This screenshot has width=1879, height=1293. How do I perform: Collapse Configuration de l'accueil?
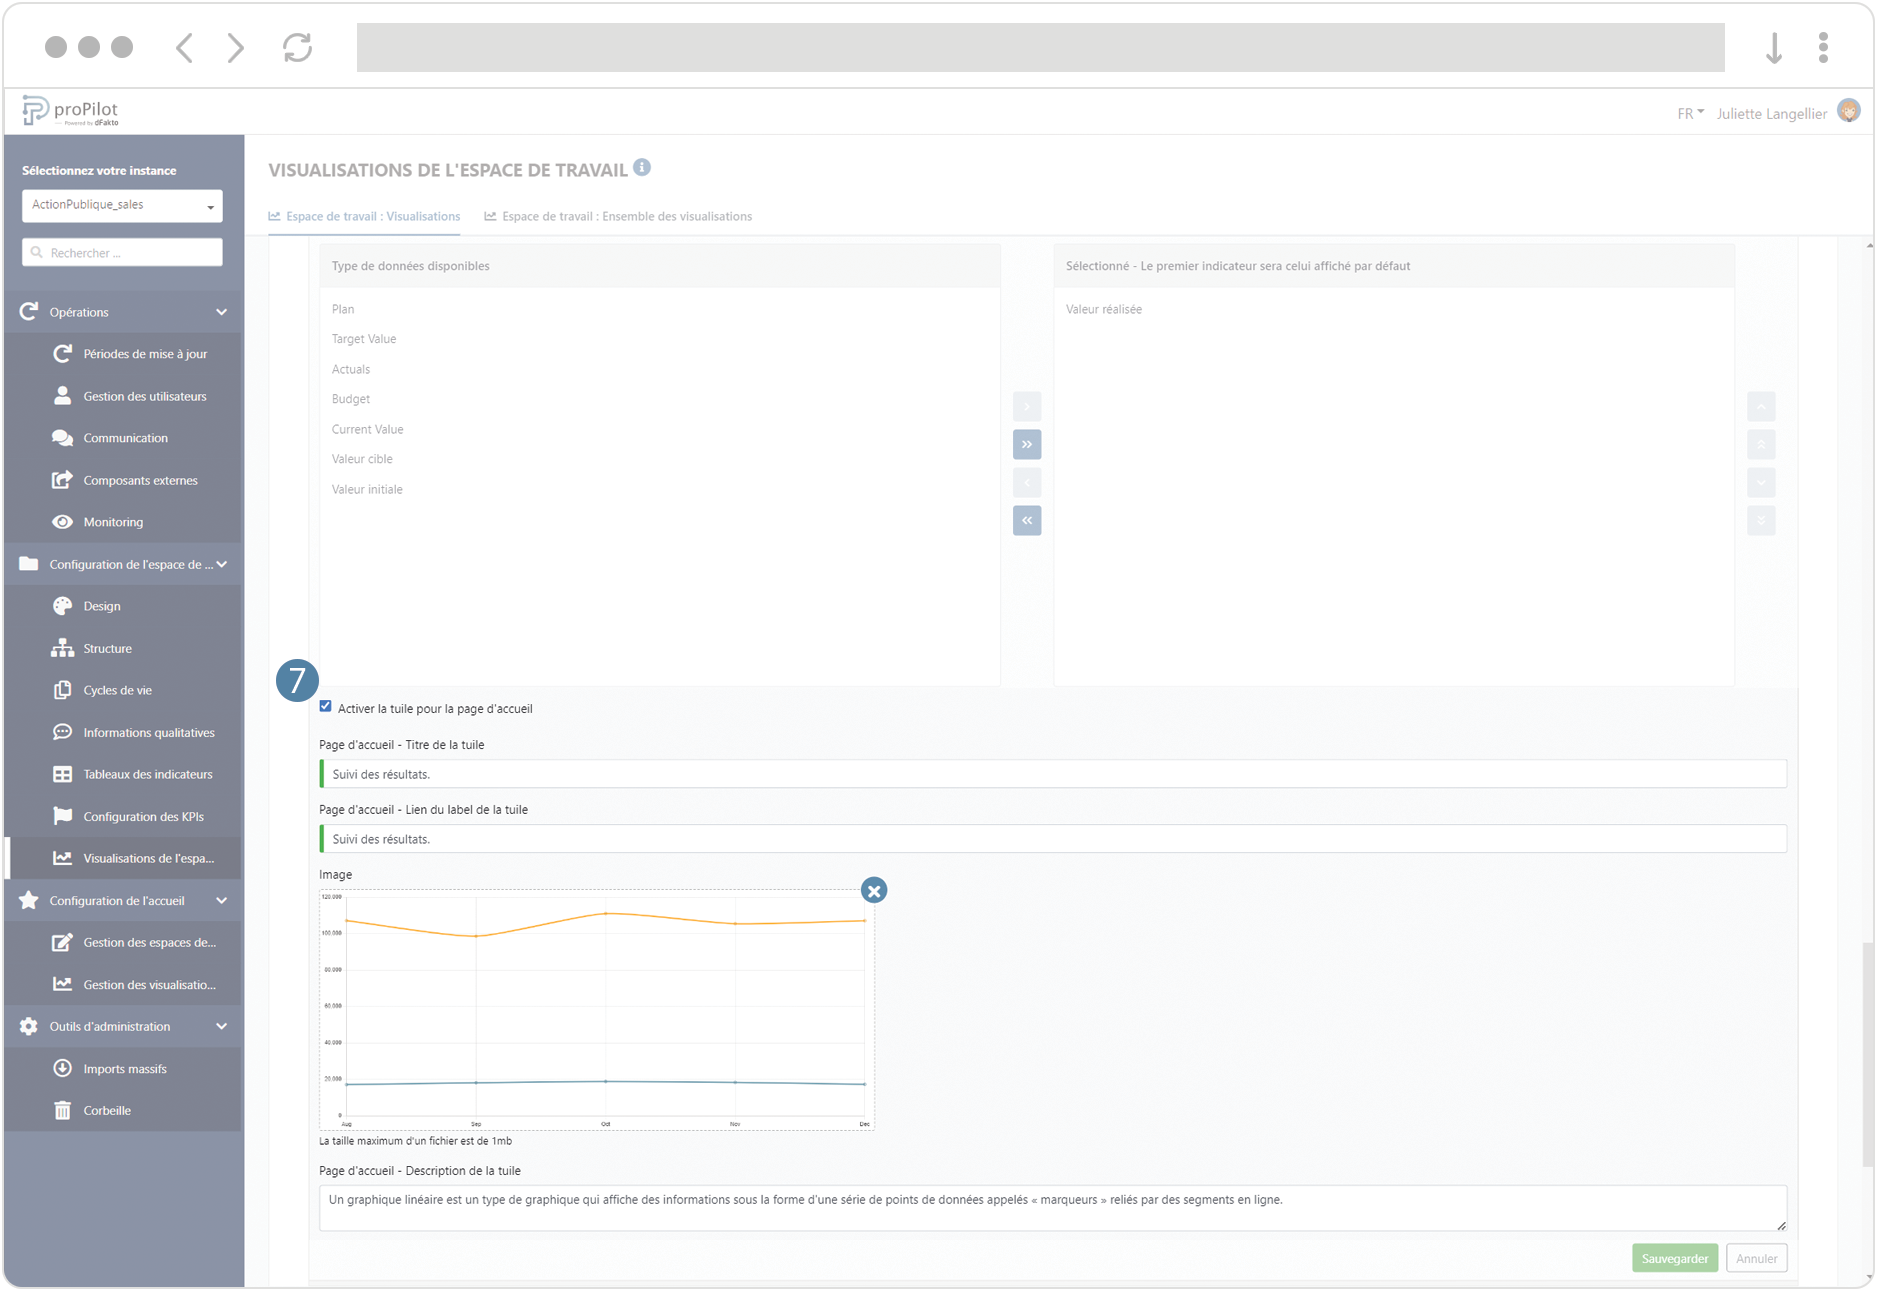pyautogui.click(x=221, y=900)
